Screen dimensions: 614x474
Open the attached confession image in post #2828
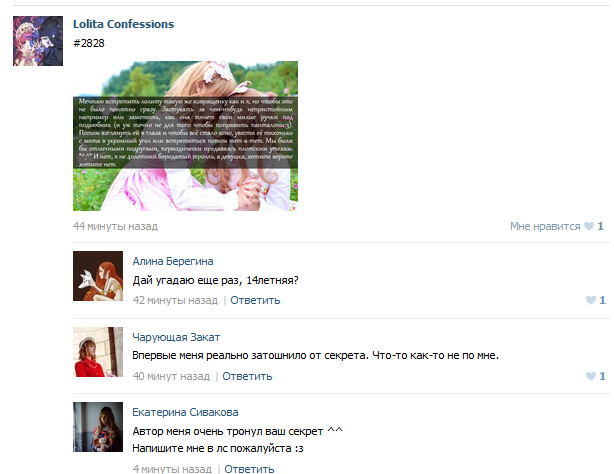[x=185, y=136]
